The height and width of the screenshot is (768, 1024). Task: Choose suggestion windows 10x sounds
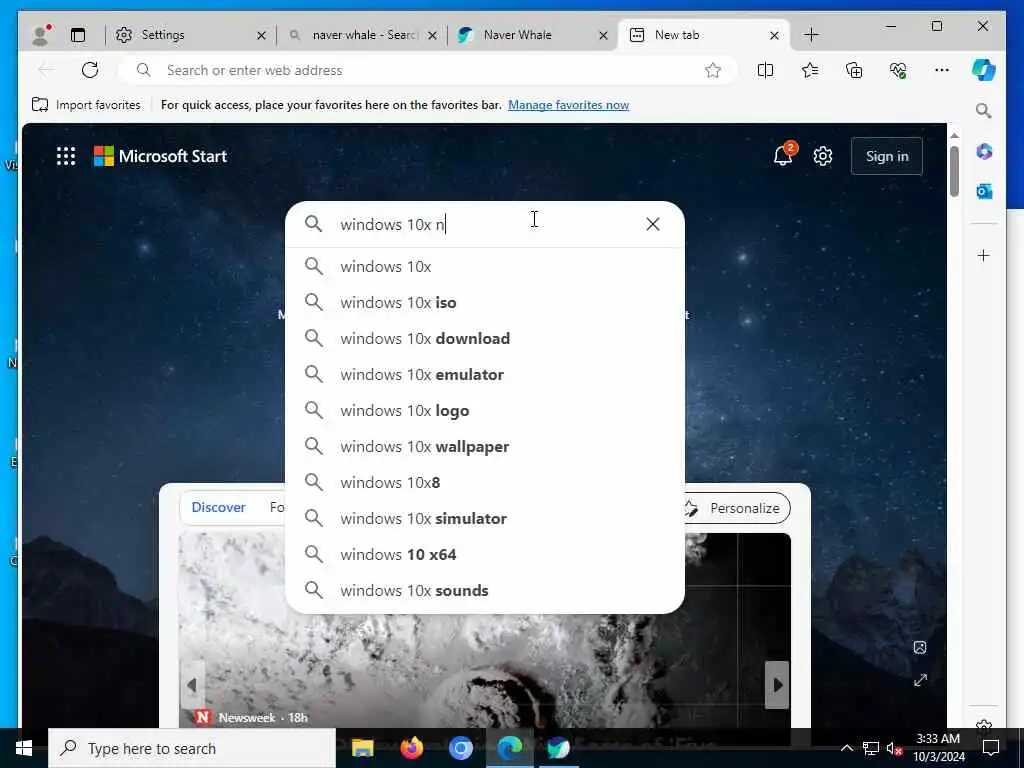485,590
